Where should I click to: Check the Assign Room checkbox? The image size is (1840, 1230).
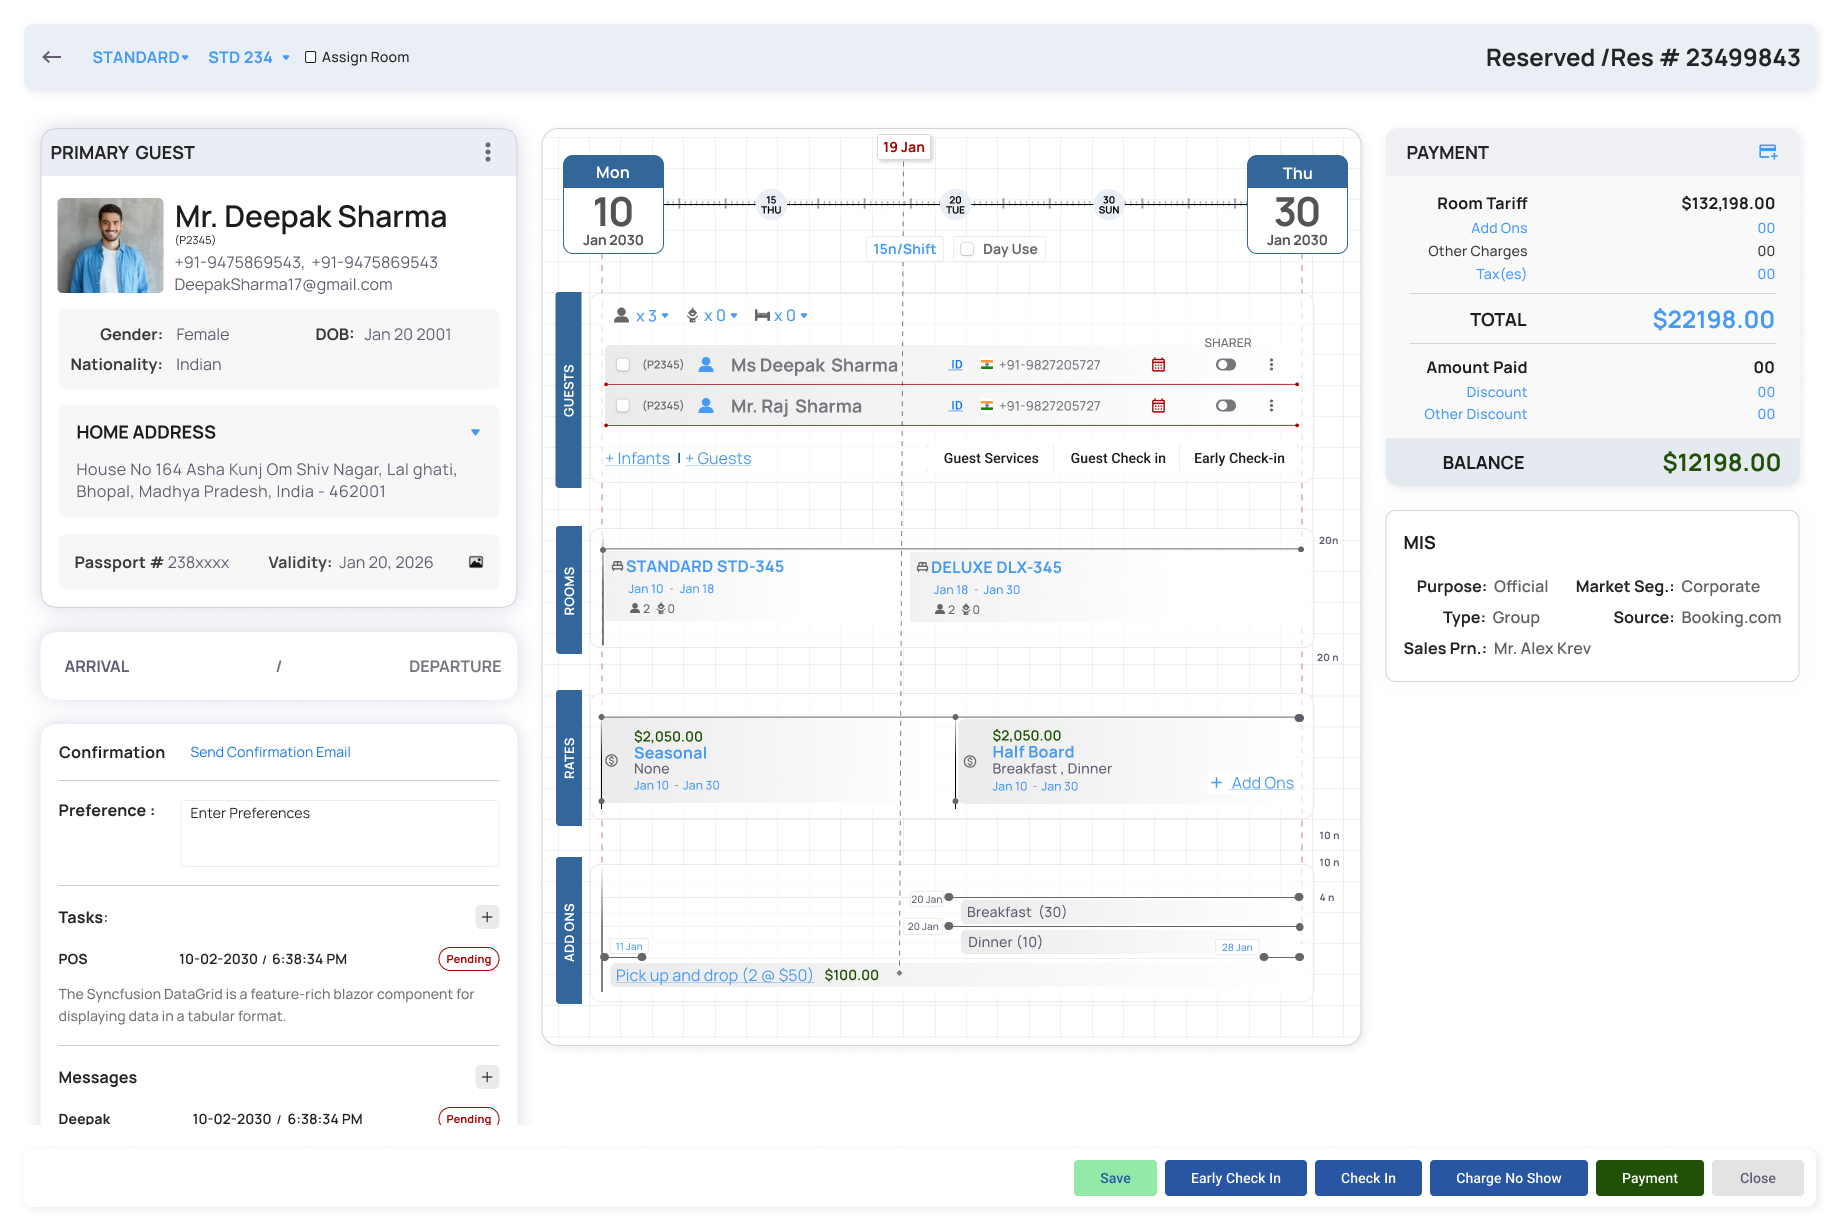pyautogui.click(x=311, y=57)
